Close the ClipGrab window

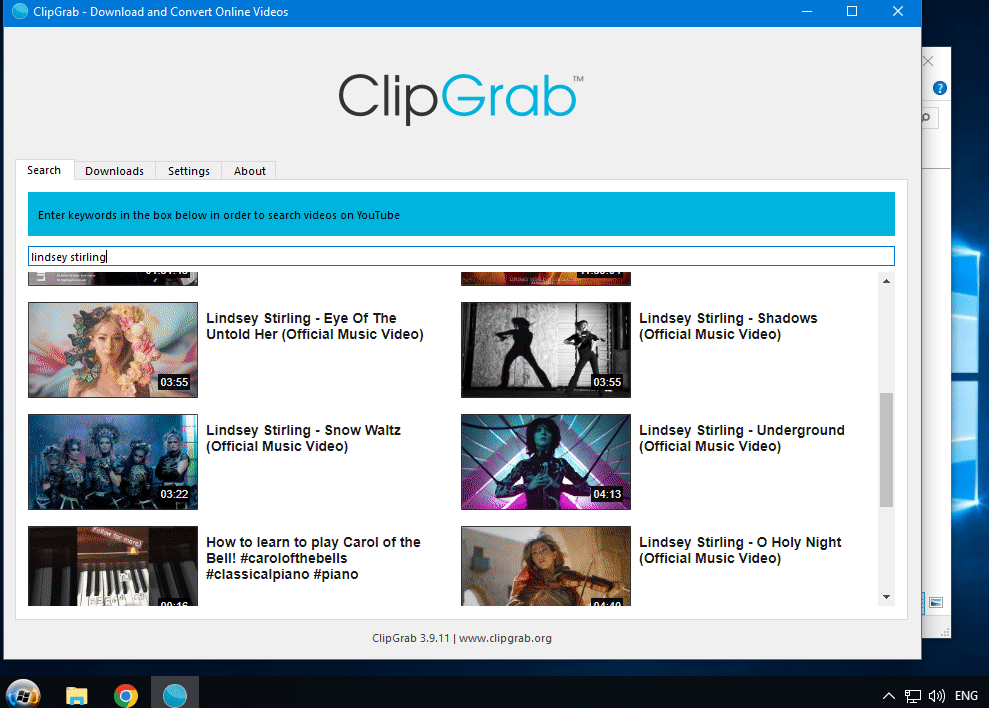(x=898, y=11)
